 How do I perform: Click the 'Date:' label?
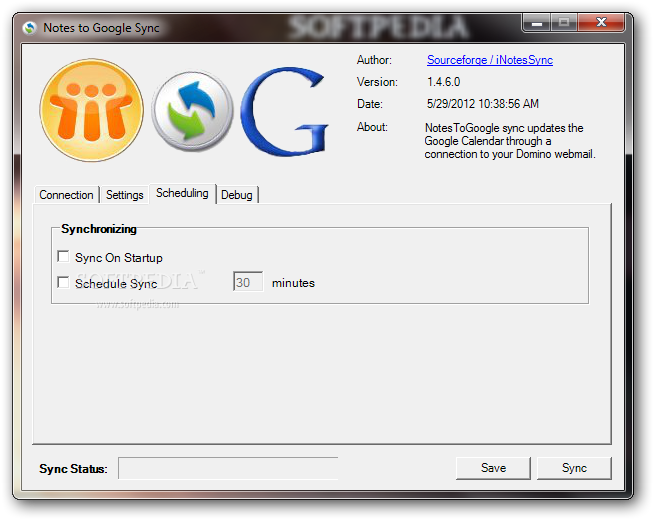(x=370, y=103)
